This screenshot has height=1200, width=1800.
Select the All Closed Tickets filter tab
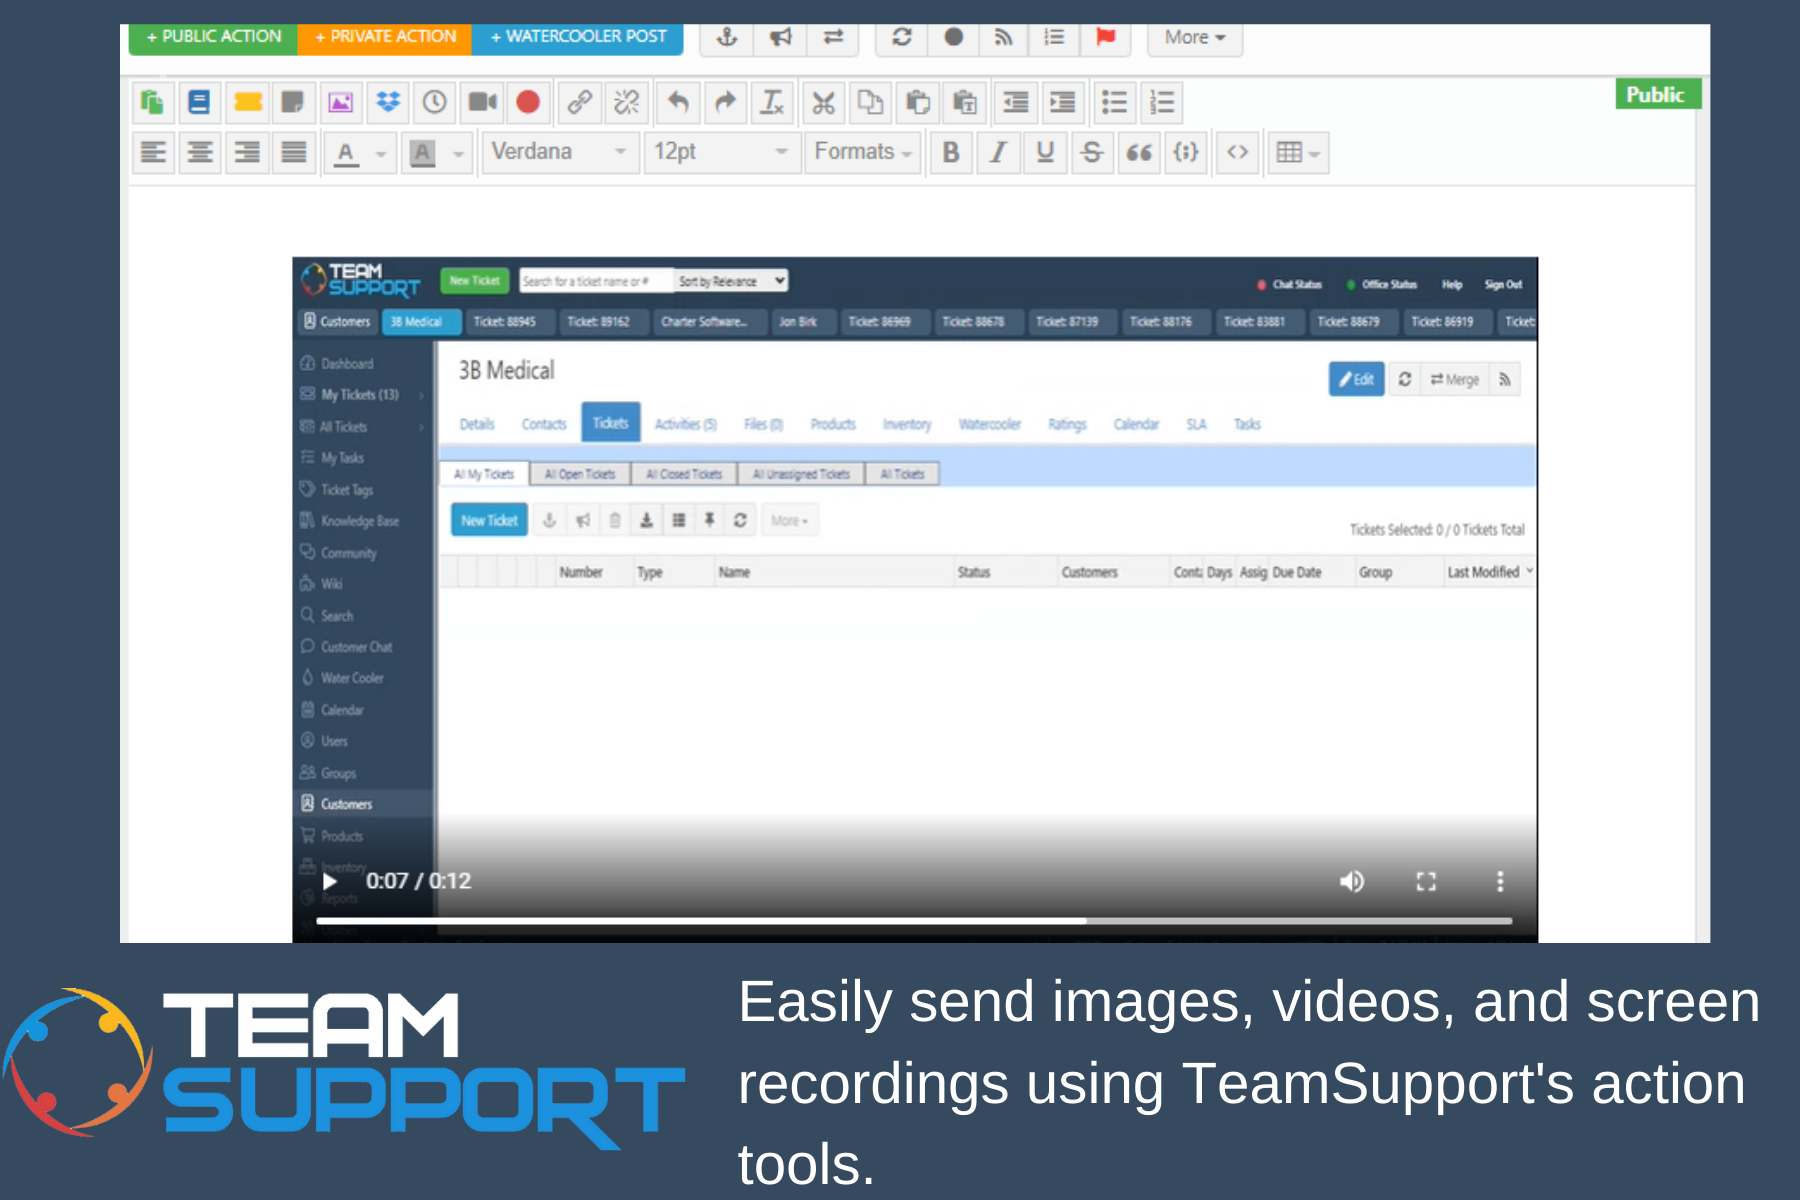point(684,474)
